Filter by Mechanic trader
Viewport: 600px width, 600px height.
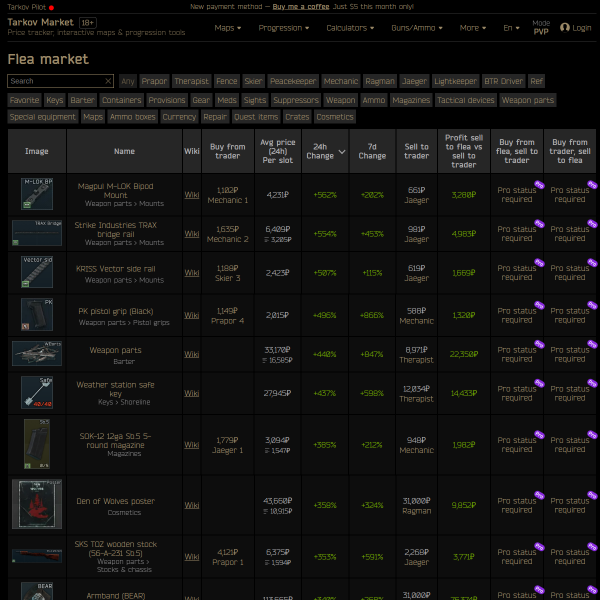[341, 81]
